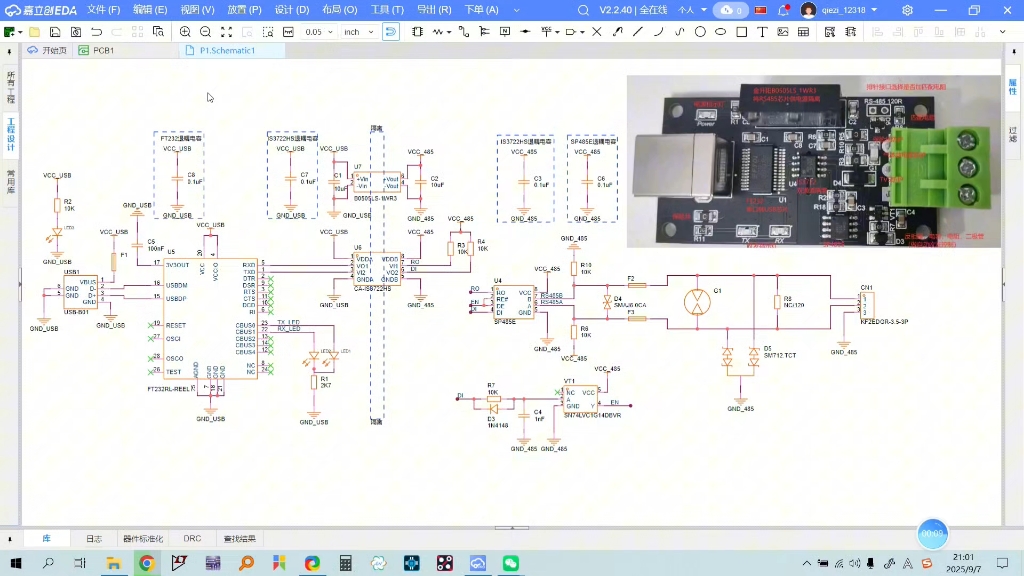The width and height of the screenshot is (1024, 576).
Task: Open the DRC bottom panel tab
Action: (x=192, y=538)
